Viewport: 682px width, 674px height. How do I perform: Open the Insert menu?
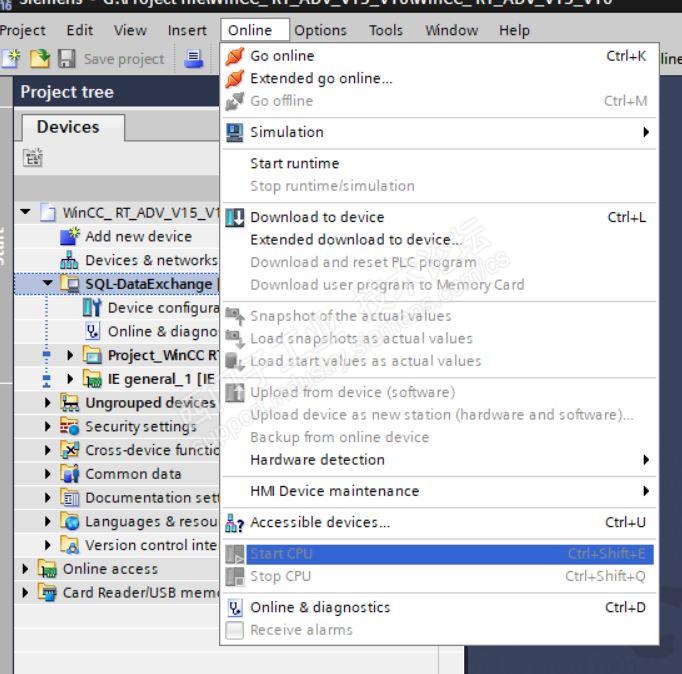(x=187, y=30)
